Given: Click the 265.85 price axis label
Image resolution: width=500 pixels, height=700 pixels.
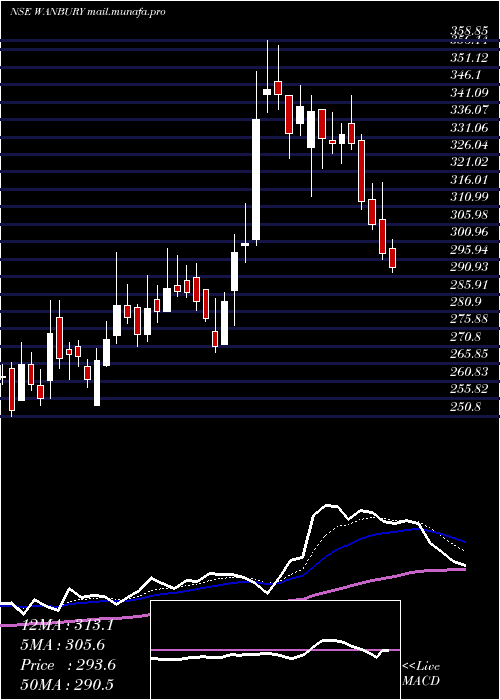Looking at the screenshot, I should tap(468, 354).
